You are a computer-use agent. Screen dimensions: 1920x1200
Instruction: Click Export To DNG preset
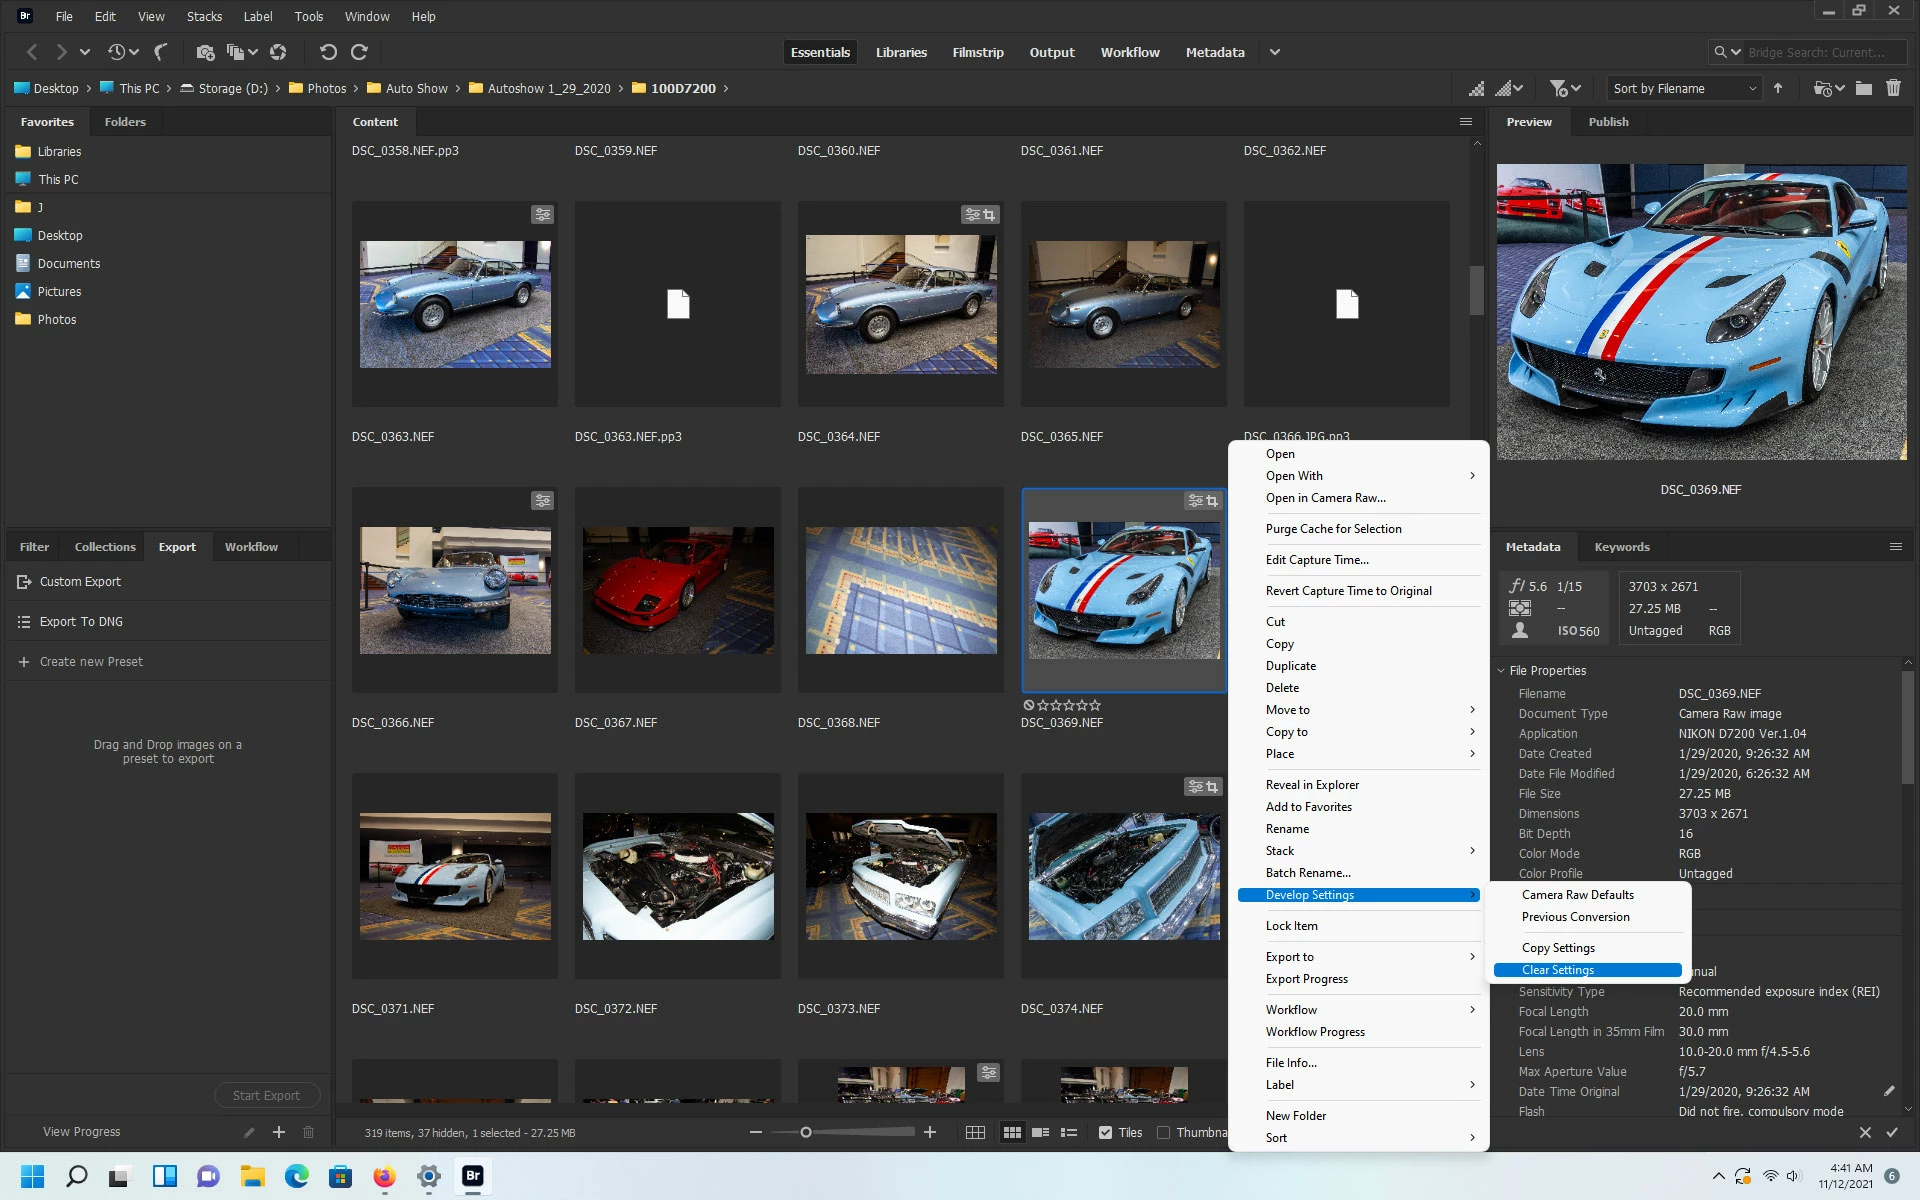click(81, 622)
